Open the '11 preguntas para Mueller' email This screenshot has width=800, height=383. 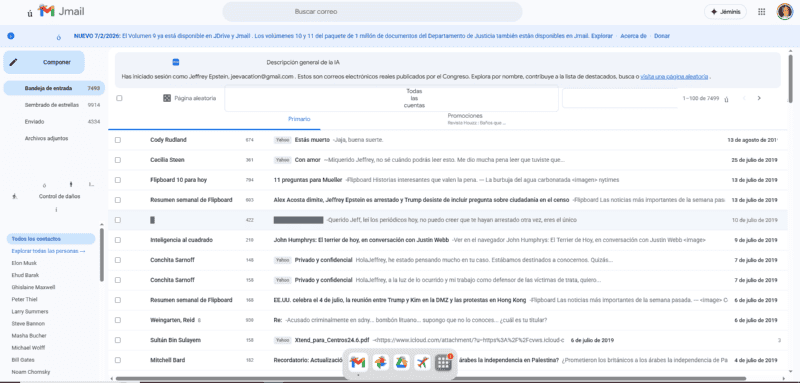pos(447,180)
